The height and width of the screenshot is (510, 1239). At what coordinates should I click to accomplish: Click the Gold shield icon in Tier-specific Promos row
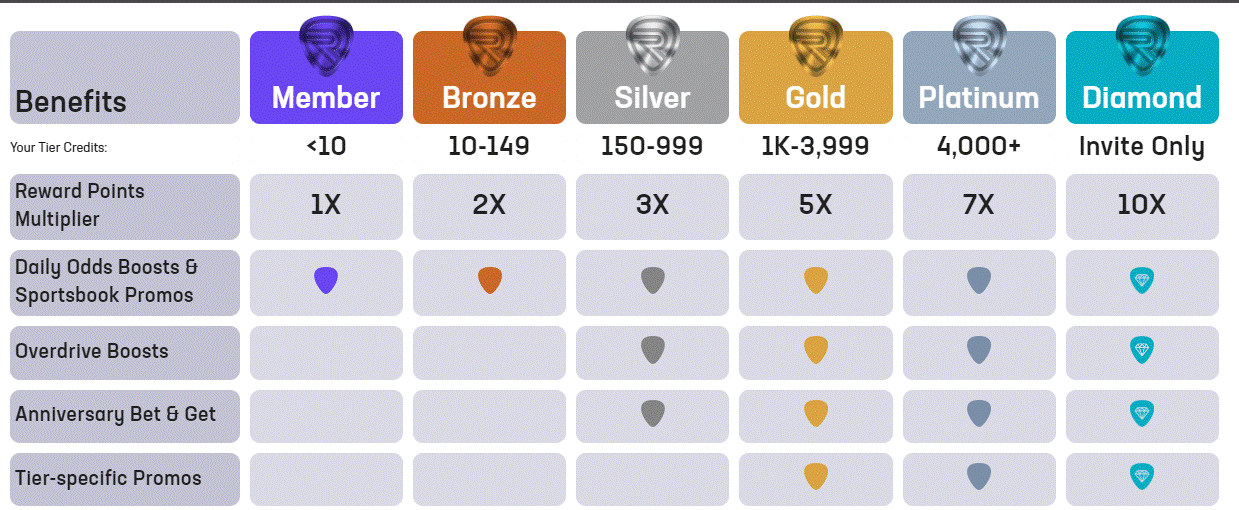coord(816,477)
